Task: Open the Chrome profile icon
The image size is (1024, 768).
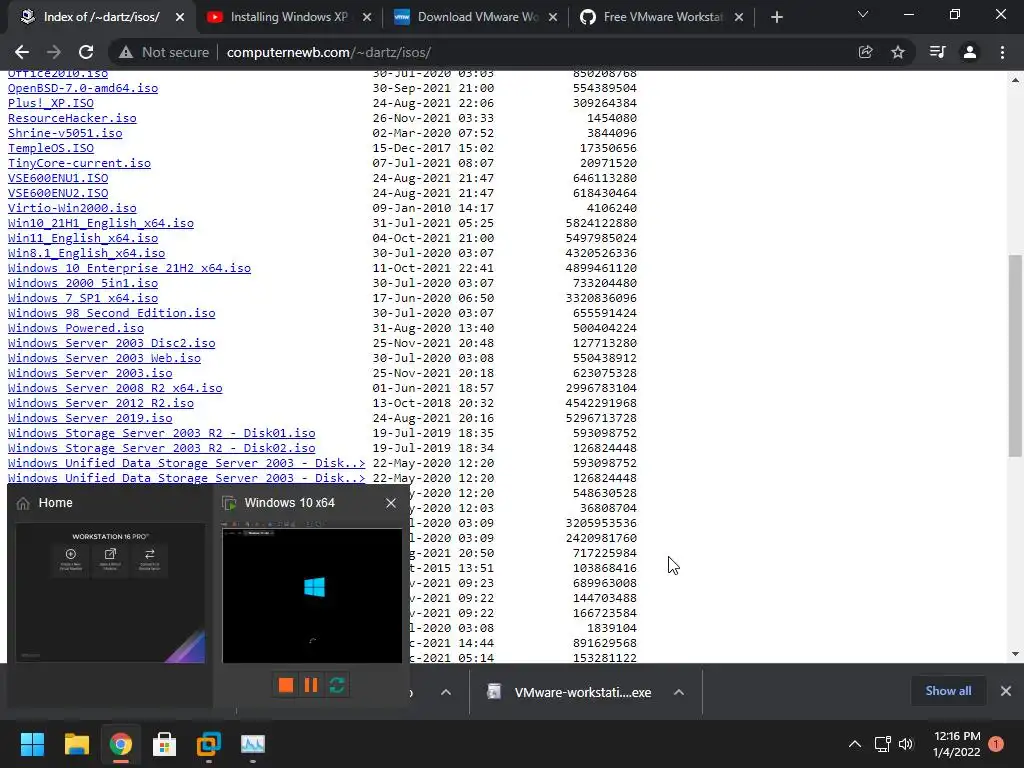Action: (970, 52)
